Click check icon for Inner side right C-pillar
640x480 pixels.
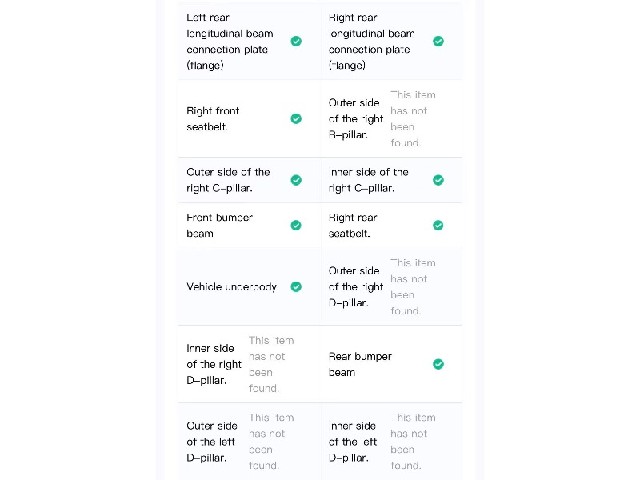coord(438,180)
